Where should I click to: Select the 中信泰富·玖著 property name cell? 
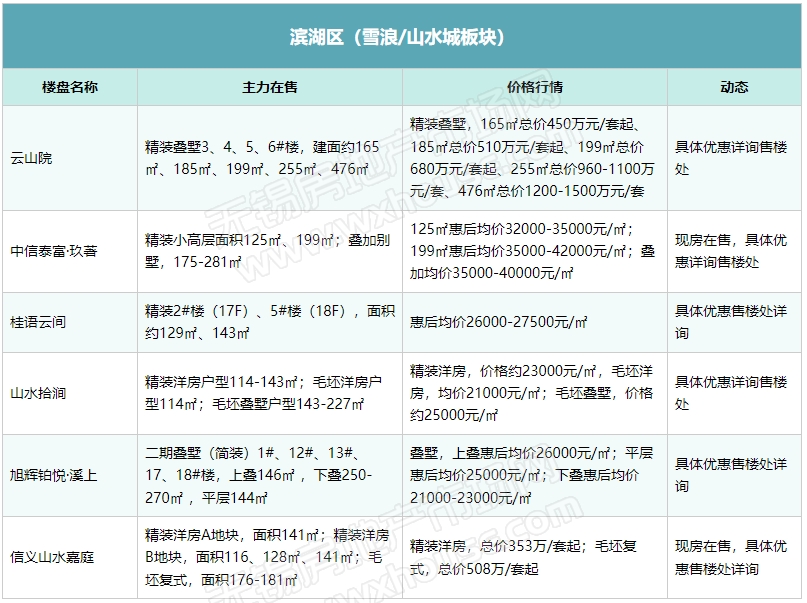70,251
